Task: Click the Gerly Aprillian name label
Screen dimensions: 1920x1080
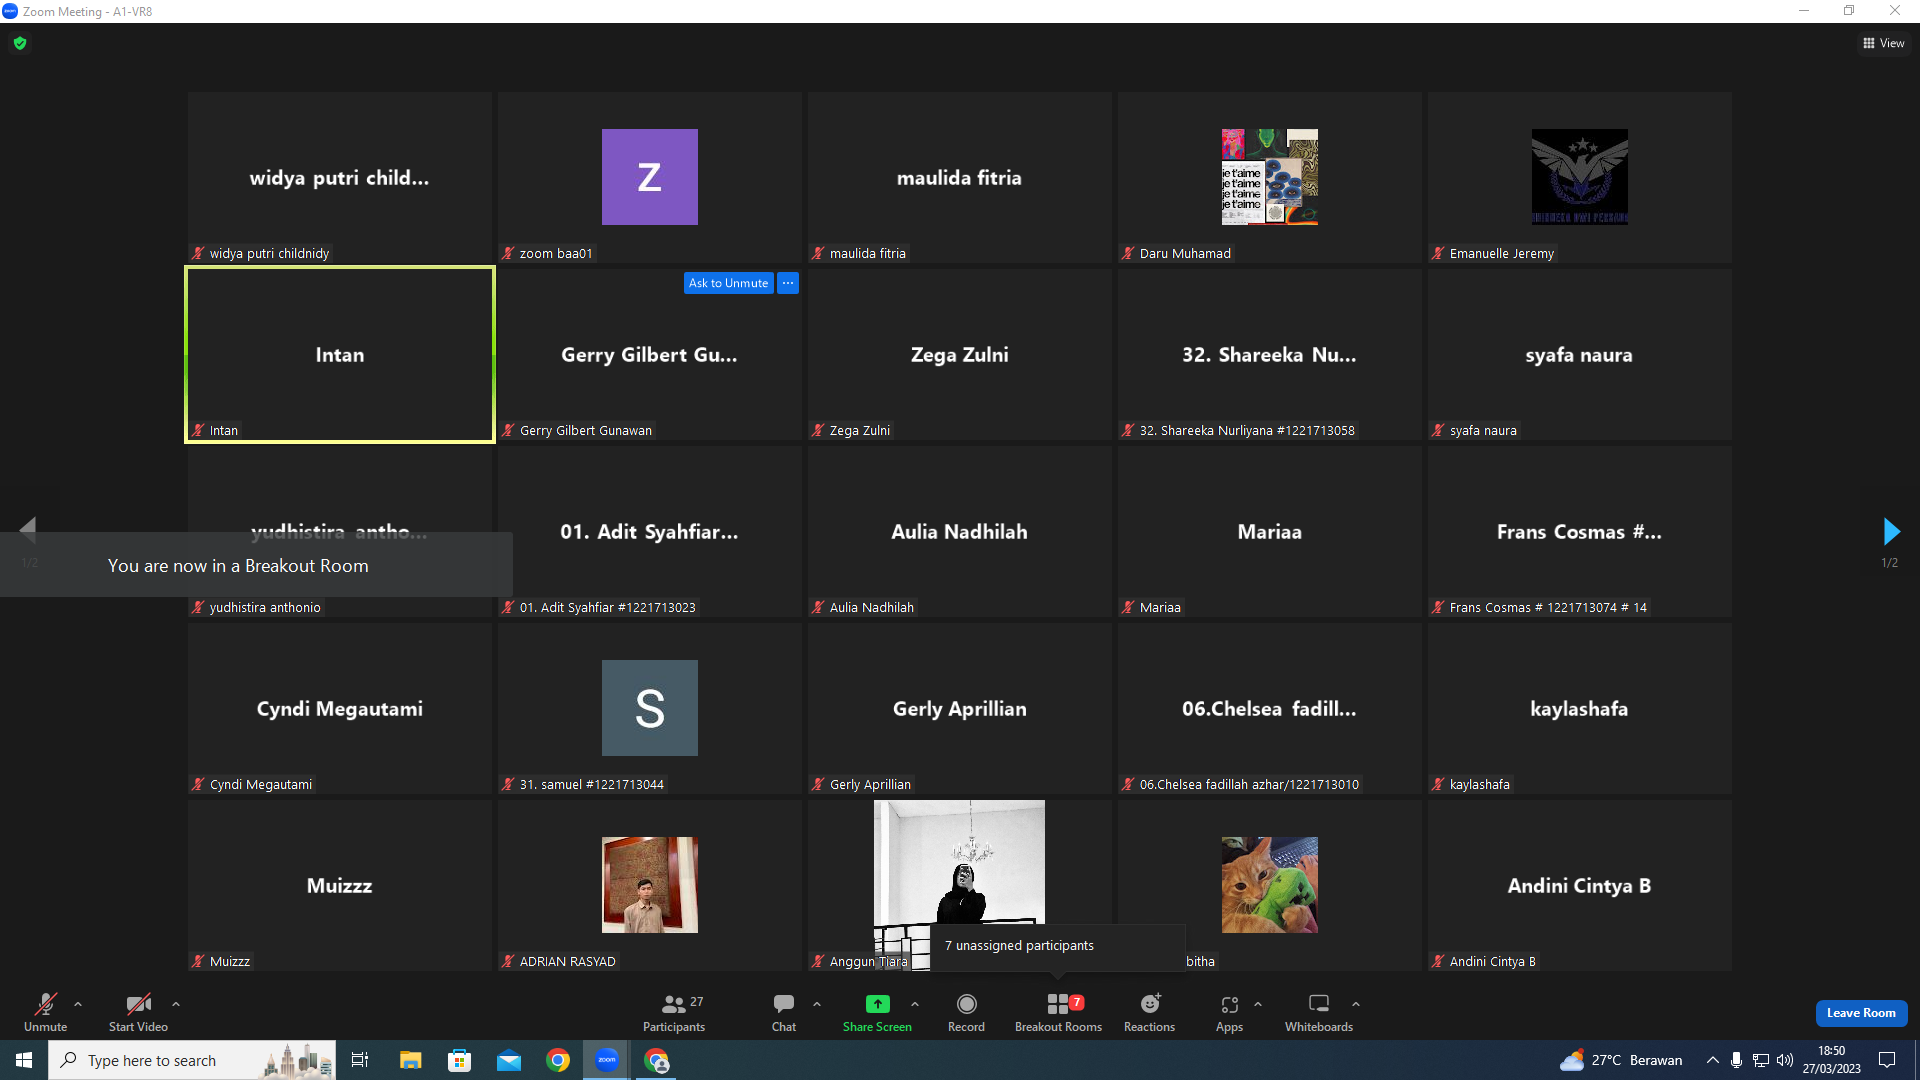Action: 870,785
